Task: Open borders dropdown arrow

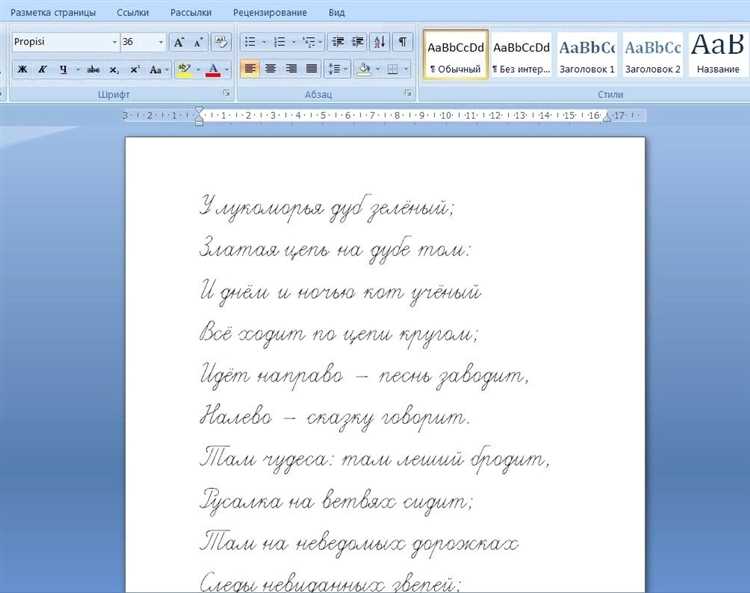Action: pos(406,70)
